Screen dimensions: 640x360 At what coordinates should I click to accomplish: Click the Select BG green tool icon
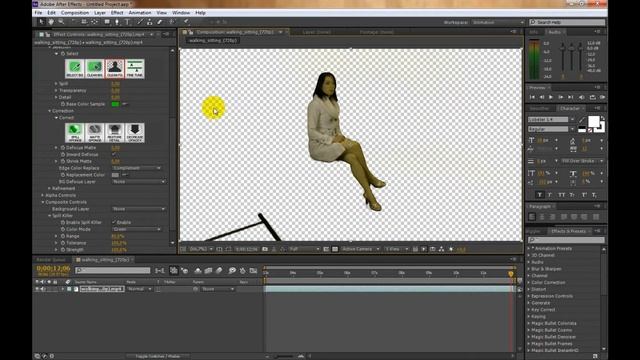click(75, 69)
